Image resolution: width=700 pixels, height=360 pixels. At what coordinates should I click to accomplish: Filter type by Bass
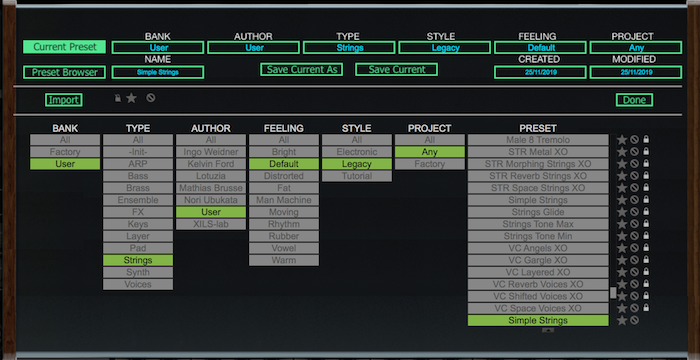pyautogui.click(x=138, y=176)
